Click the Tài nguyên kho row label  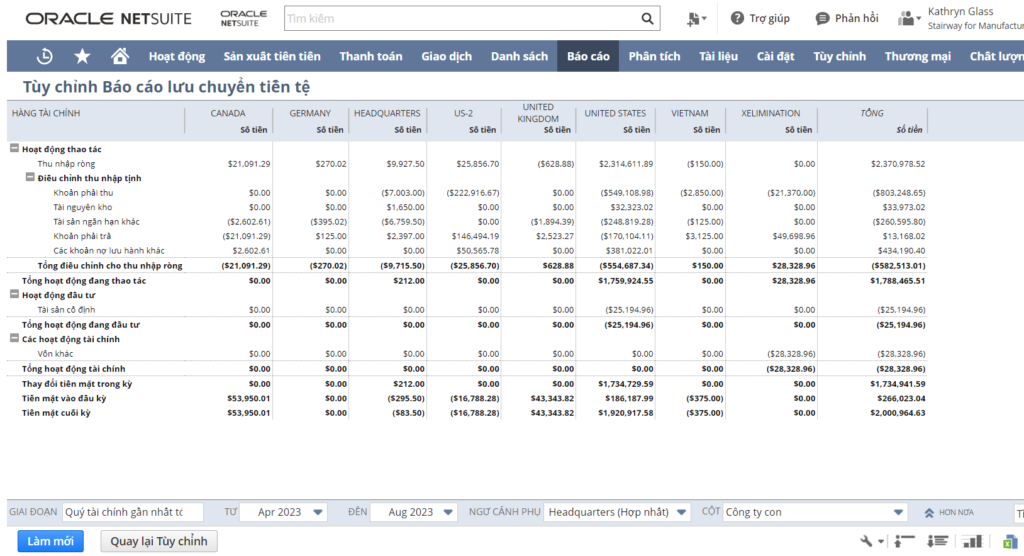tap(82, 207)
